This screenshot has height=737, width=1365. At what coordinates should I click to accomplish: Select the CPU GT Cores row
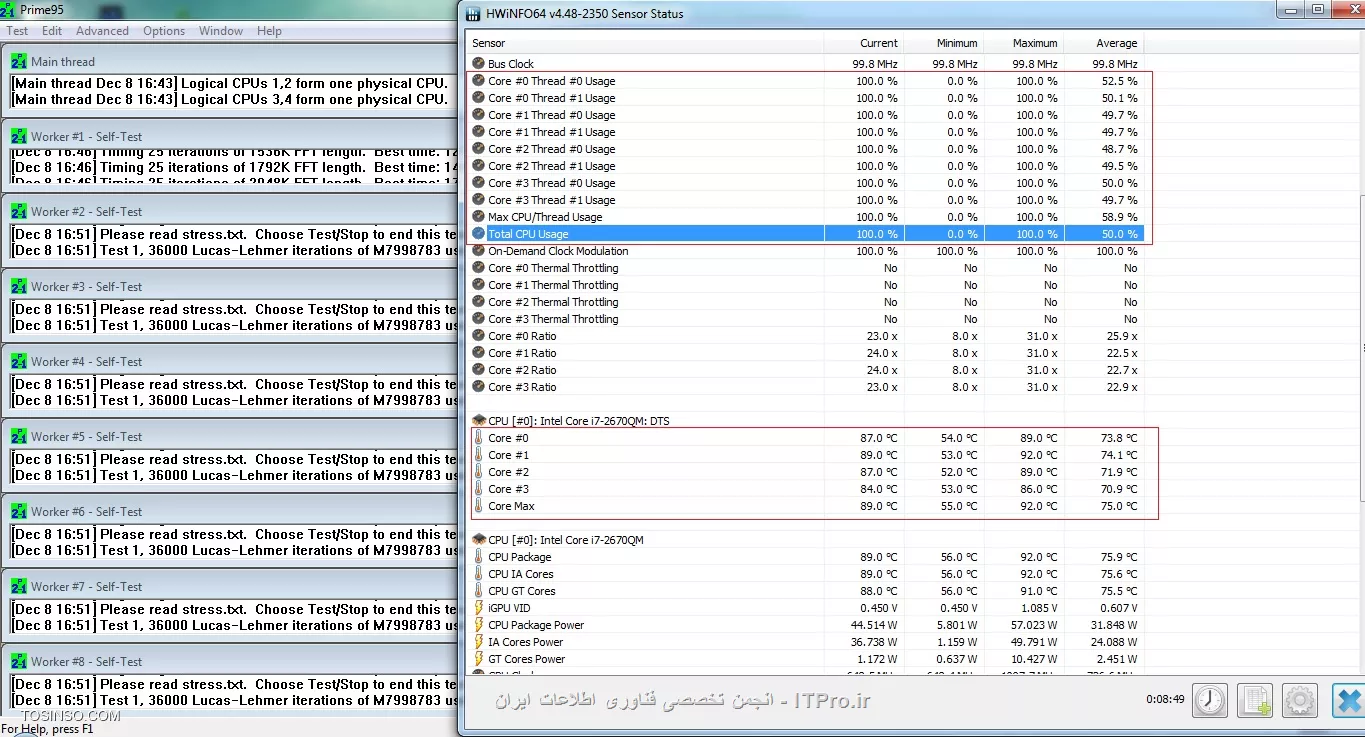806,591
